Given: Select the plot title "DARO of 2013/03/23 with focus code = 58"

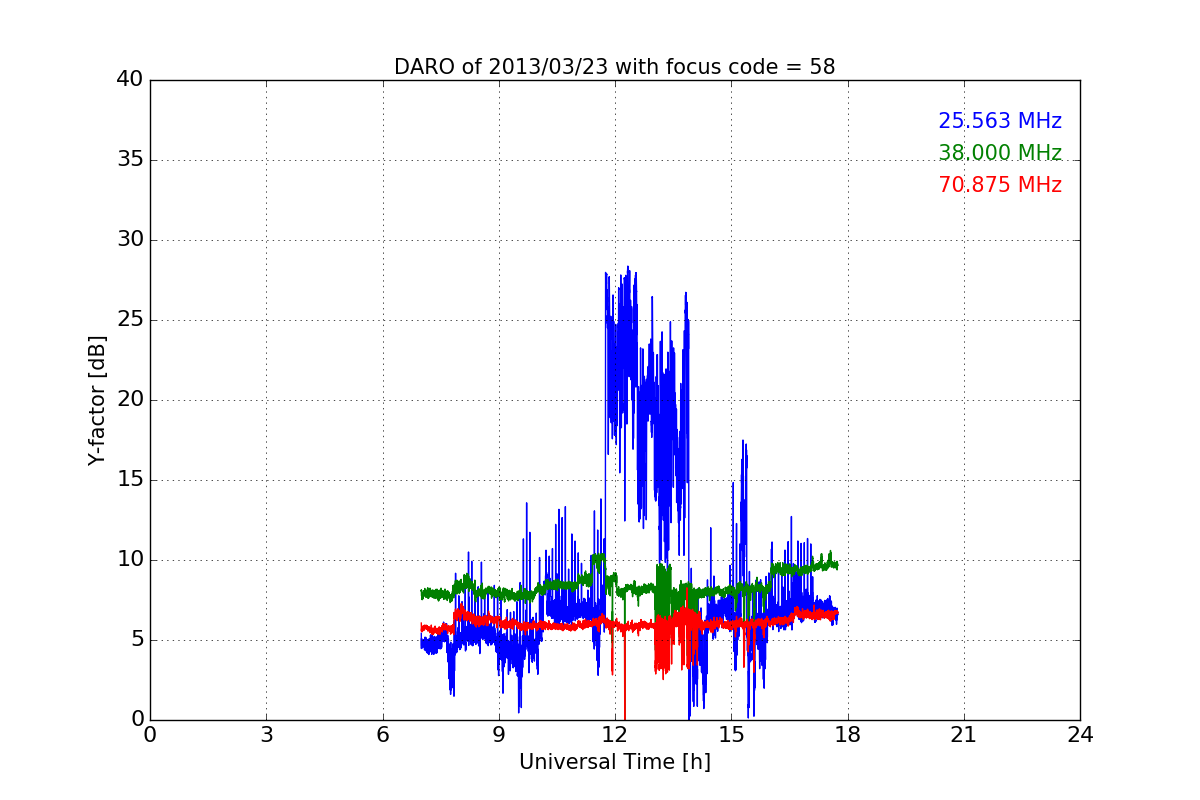Looking at the screenshot, I should tap(614, 67).
